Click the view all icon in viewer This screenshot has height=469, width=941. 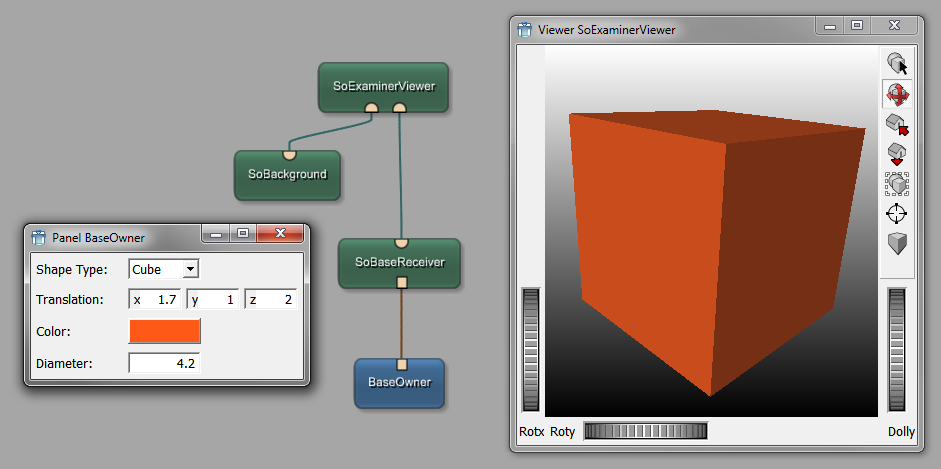point(897,184)
